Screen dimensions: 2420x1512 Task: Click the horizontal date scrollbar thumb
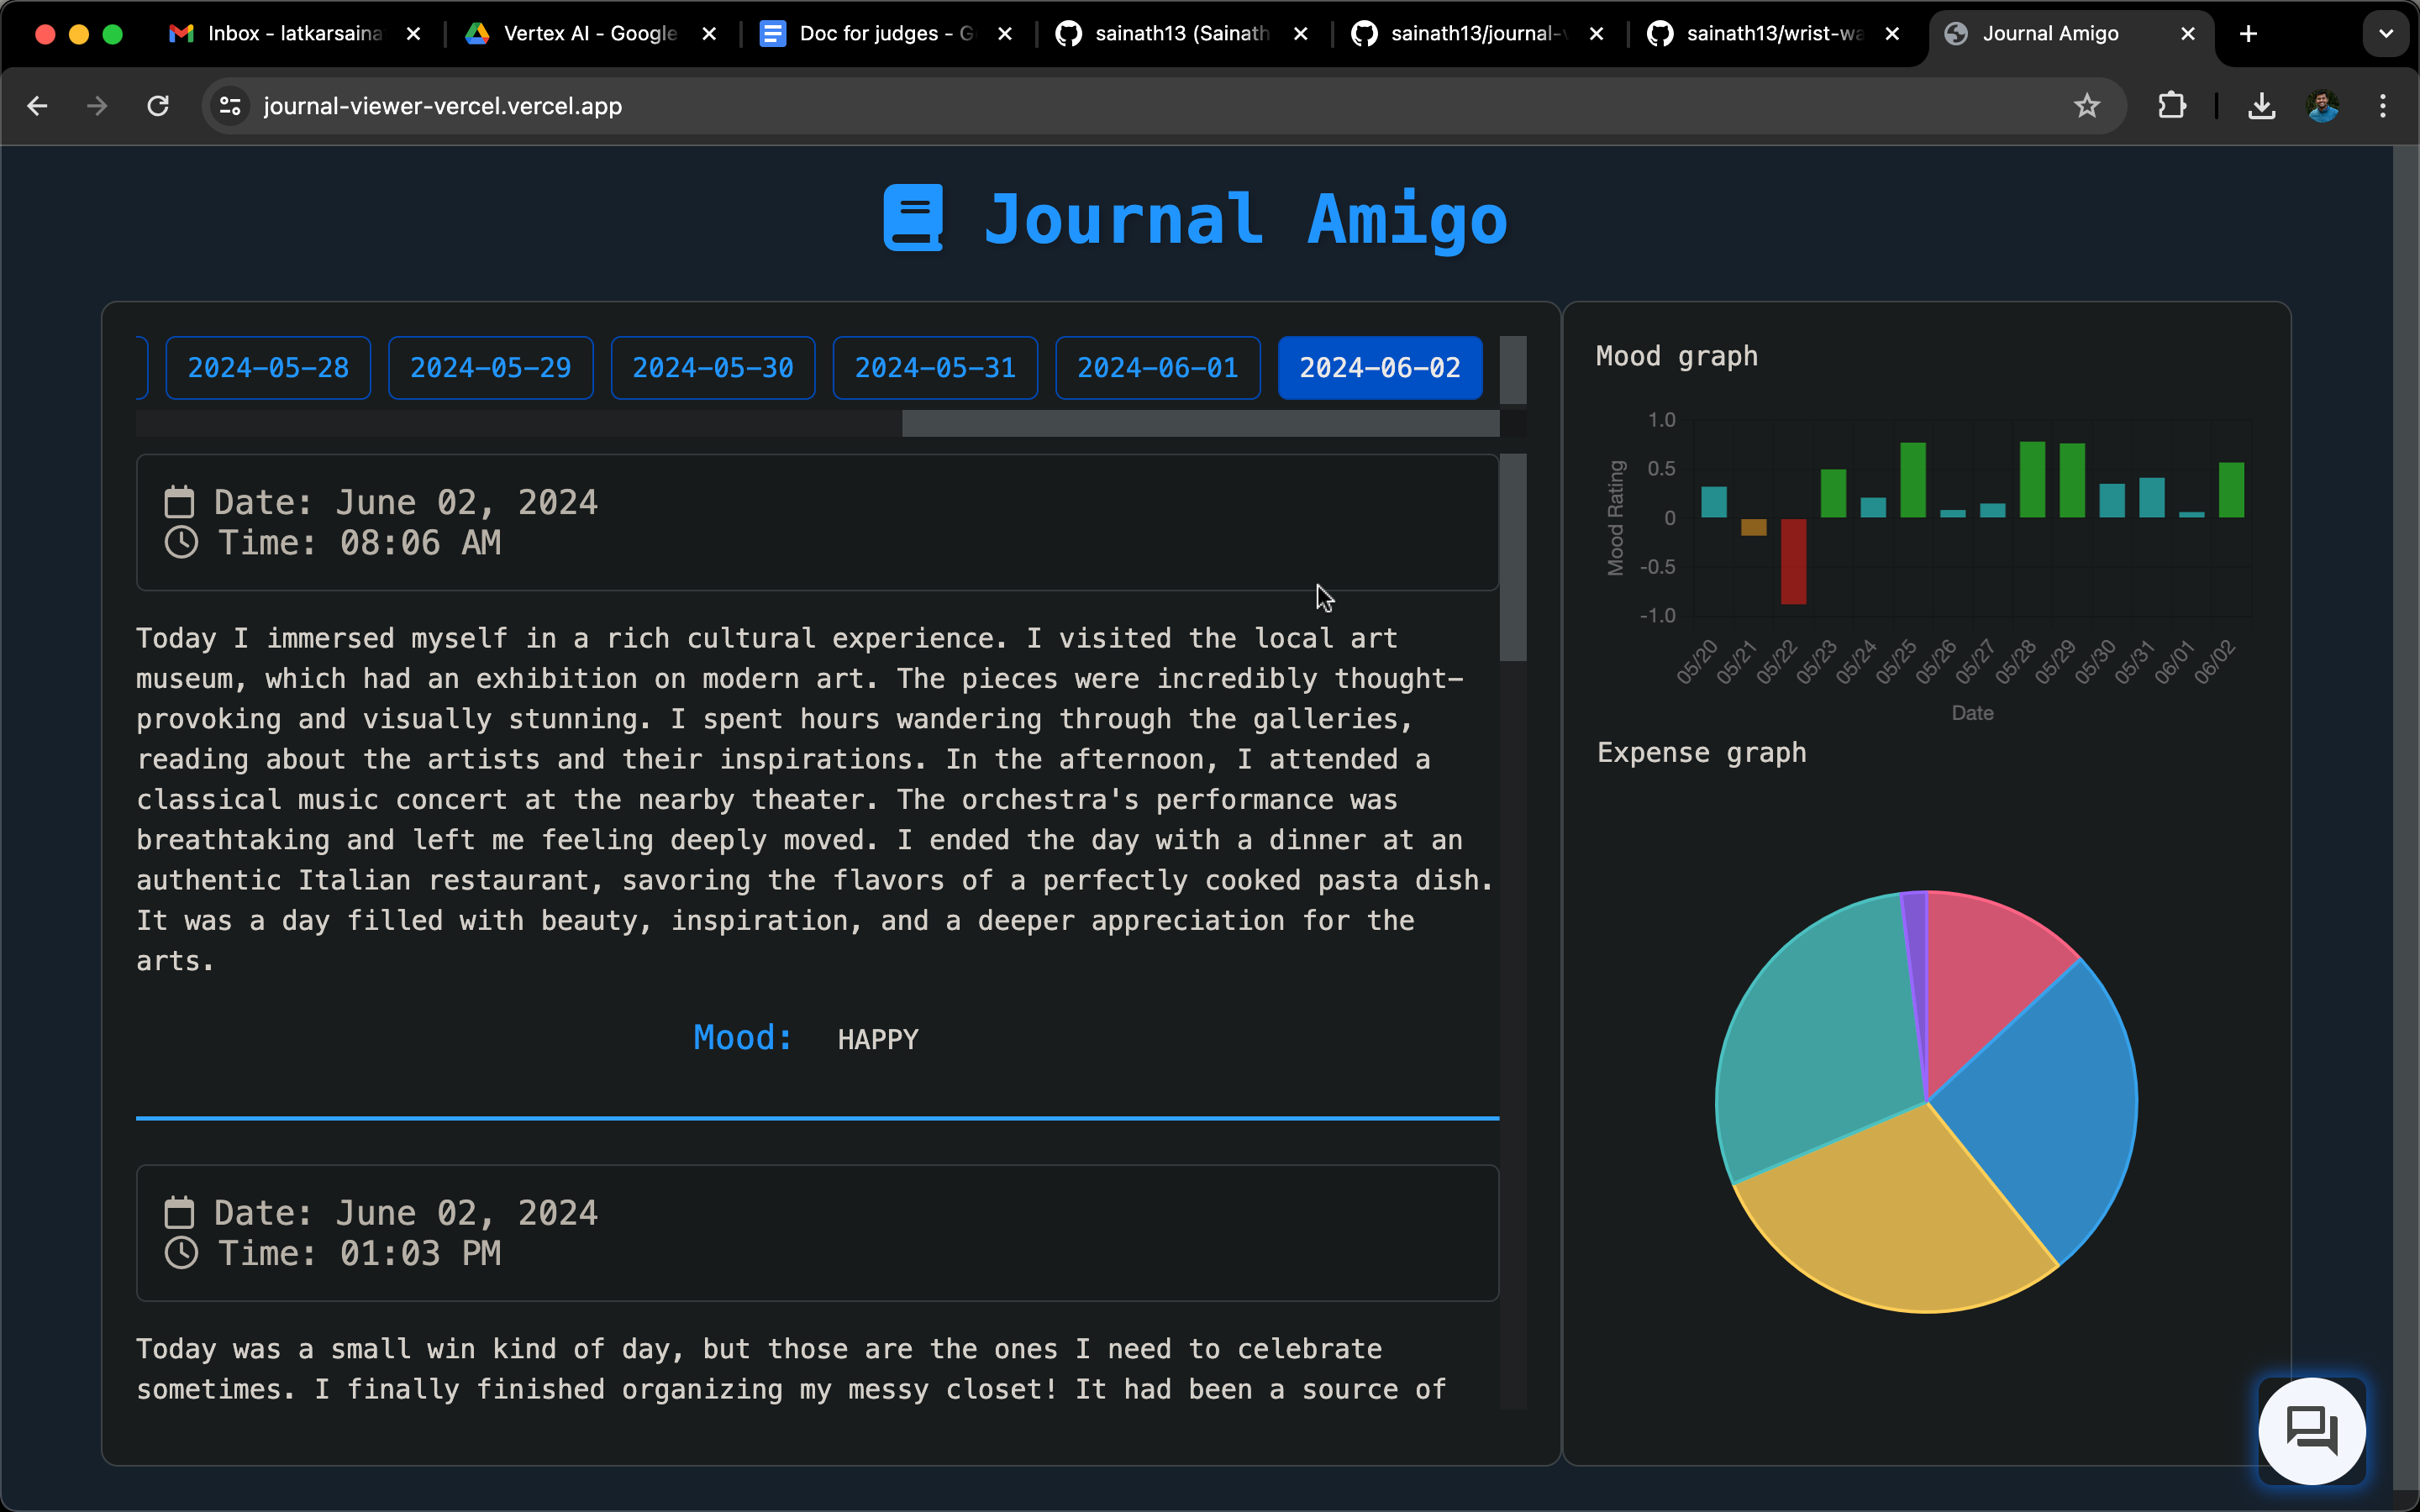pyautogui.click(x=1200, y=424)
